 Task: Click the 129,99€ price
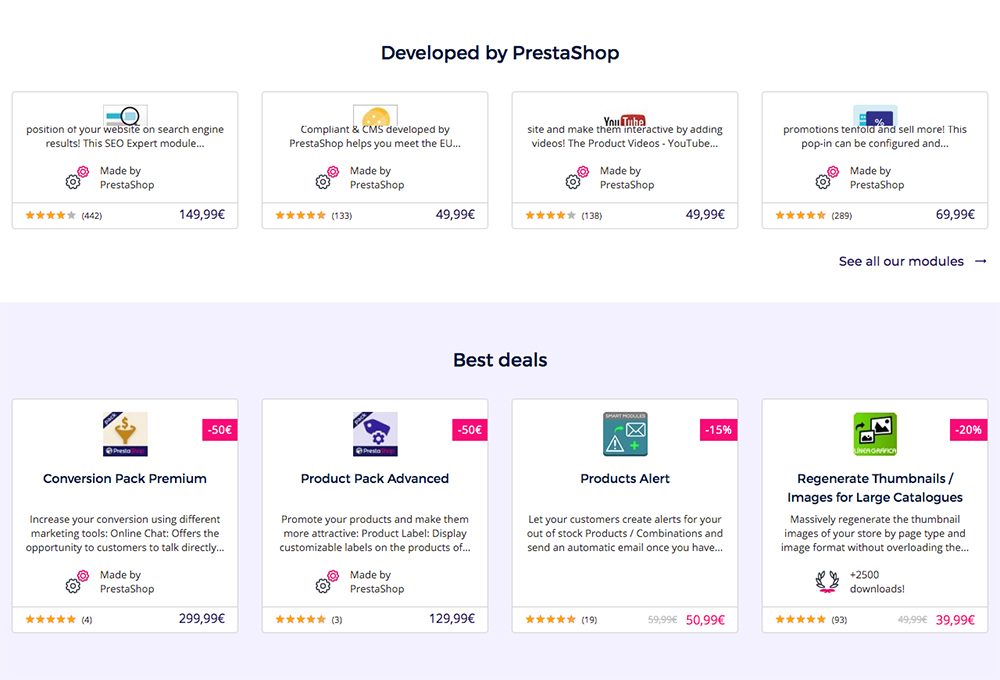(x=452, y=618)
